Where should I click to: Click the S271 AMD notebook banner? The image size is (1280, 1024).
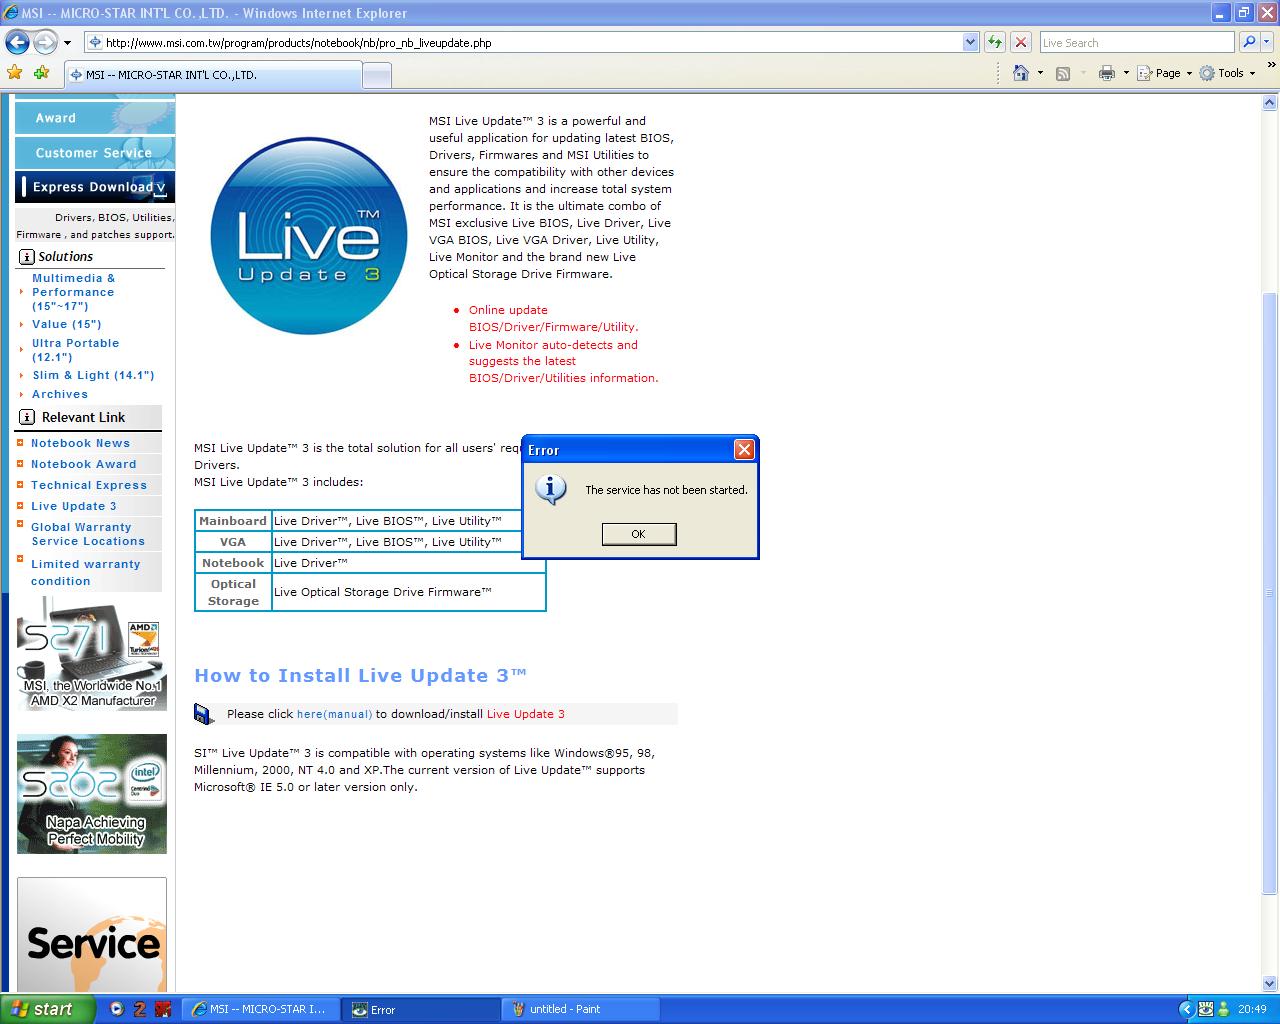(x=91, y=653)
